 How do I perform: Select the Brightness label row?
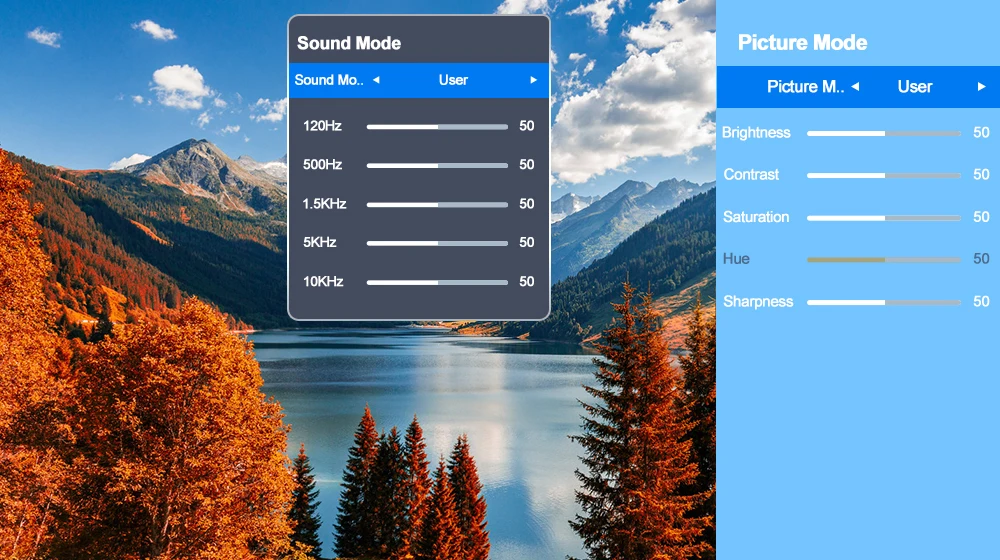click(x=756, y=133)
